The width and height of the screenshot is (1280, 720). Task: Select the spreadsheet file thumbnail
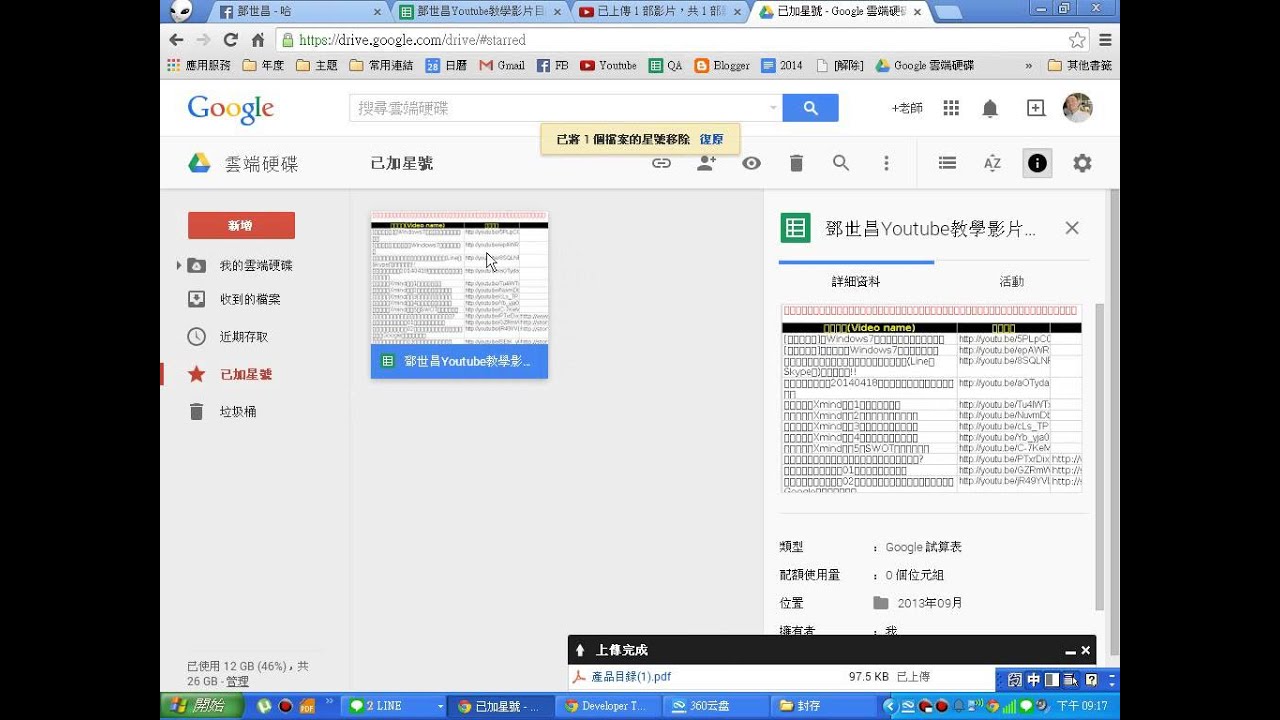(459, 294)
